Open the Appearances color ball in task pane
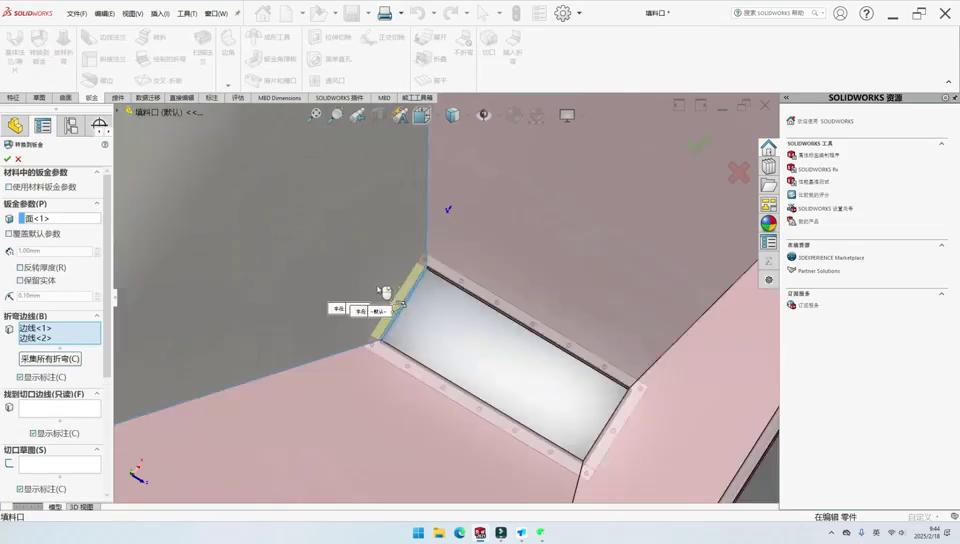960x544 pixels. click(768, 223)
